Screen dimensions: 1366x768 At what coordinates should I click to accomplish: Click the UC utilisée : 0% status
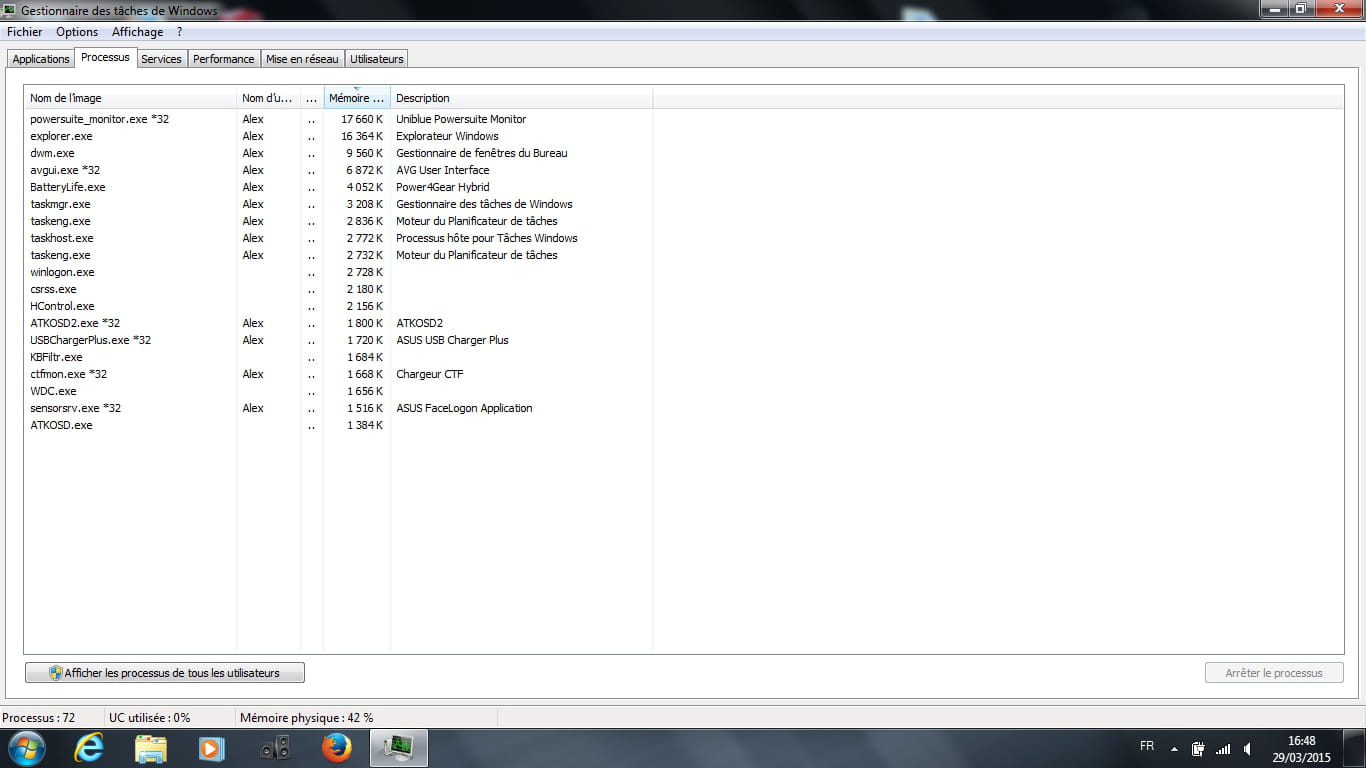point(150,718)
